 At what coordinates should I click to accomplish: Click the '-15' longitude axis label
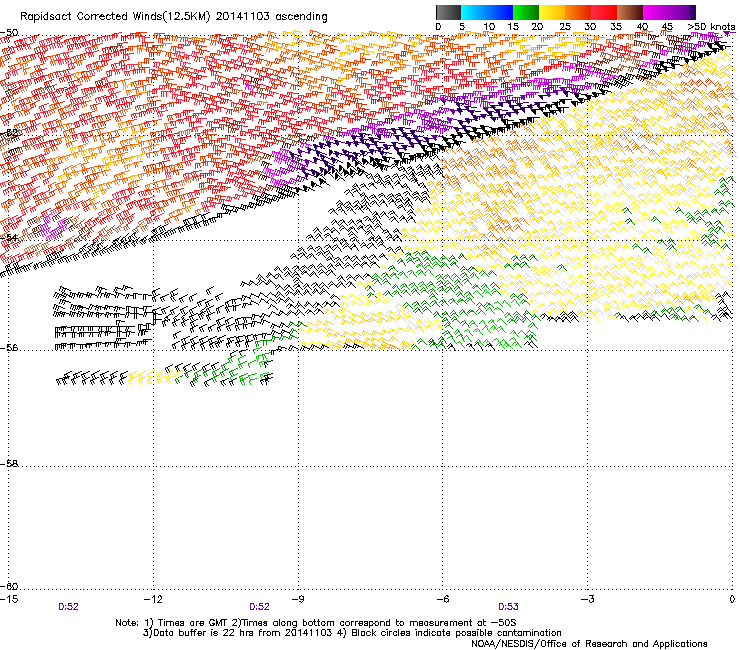click(x=9, y=599)
